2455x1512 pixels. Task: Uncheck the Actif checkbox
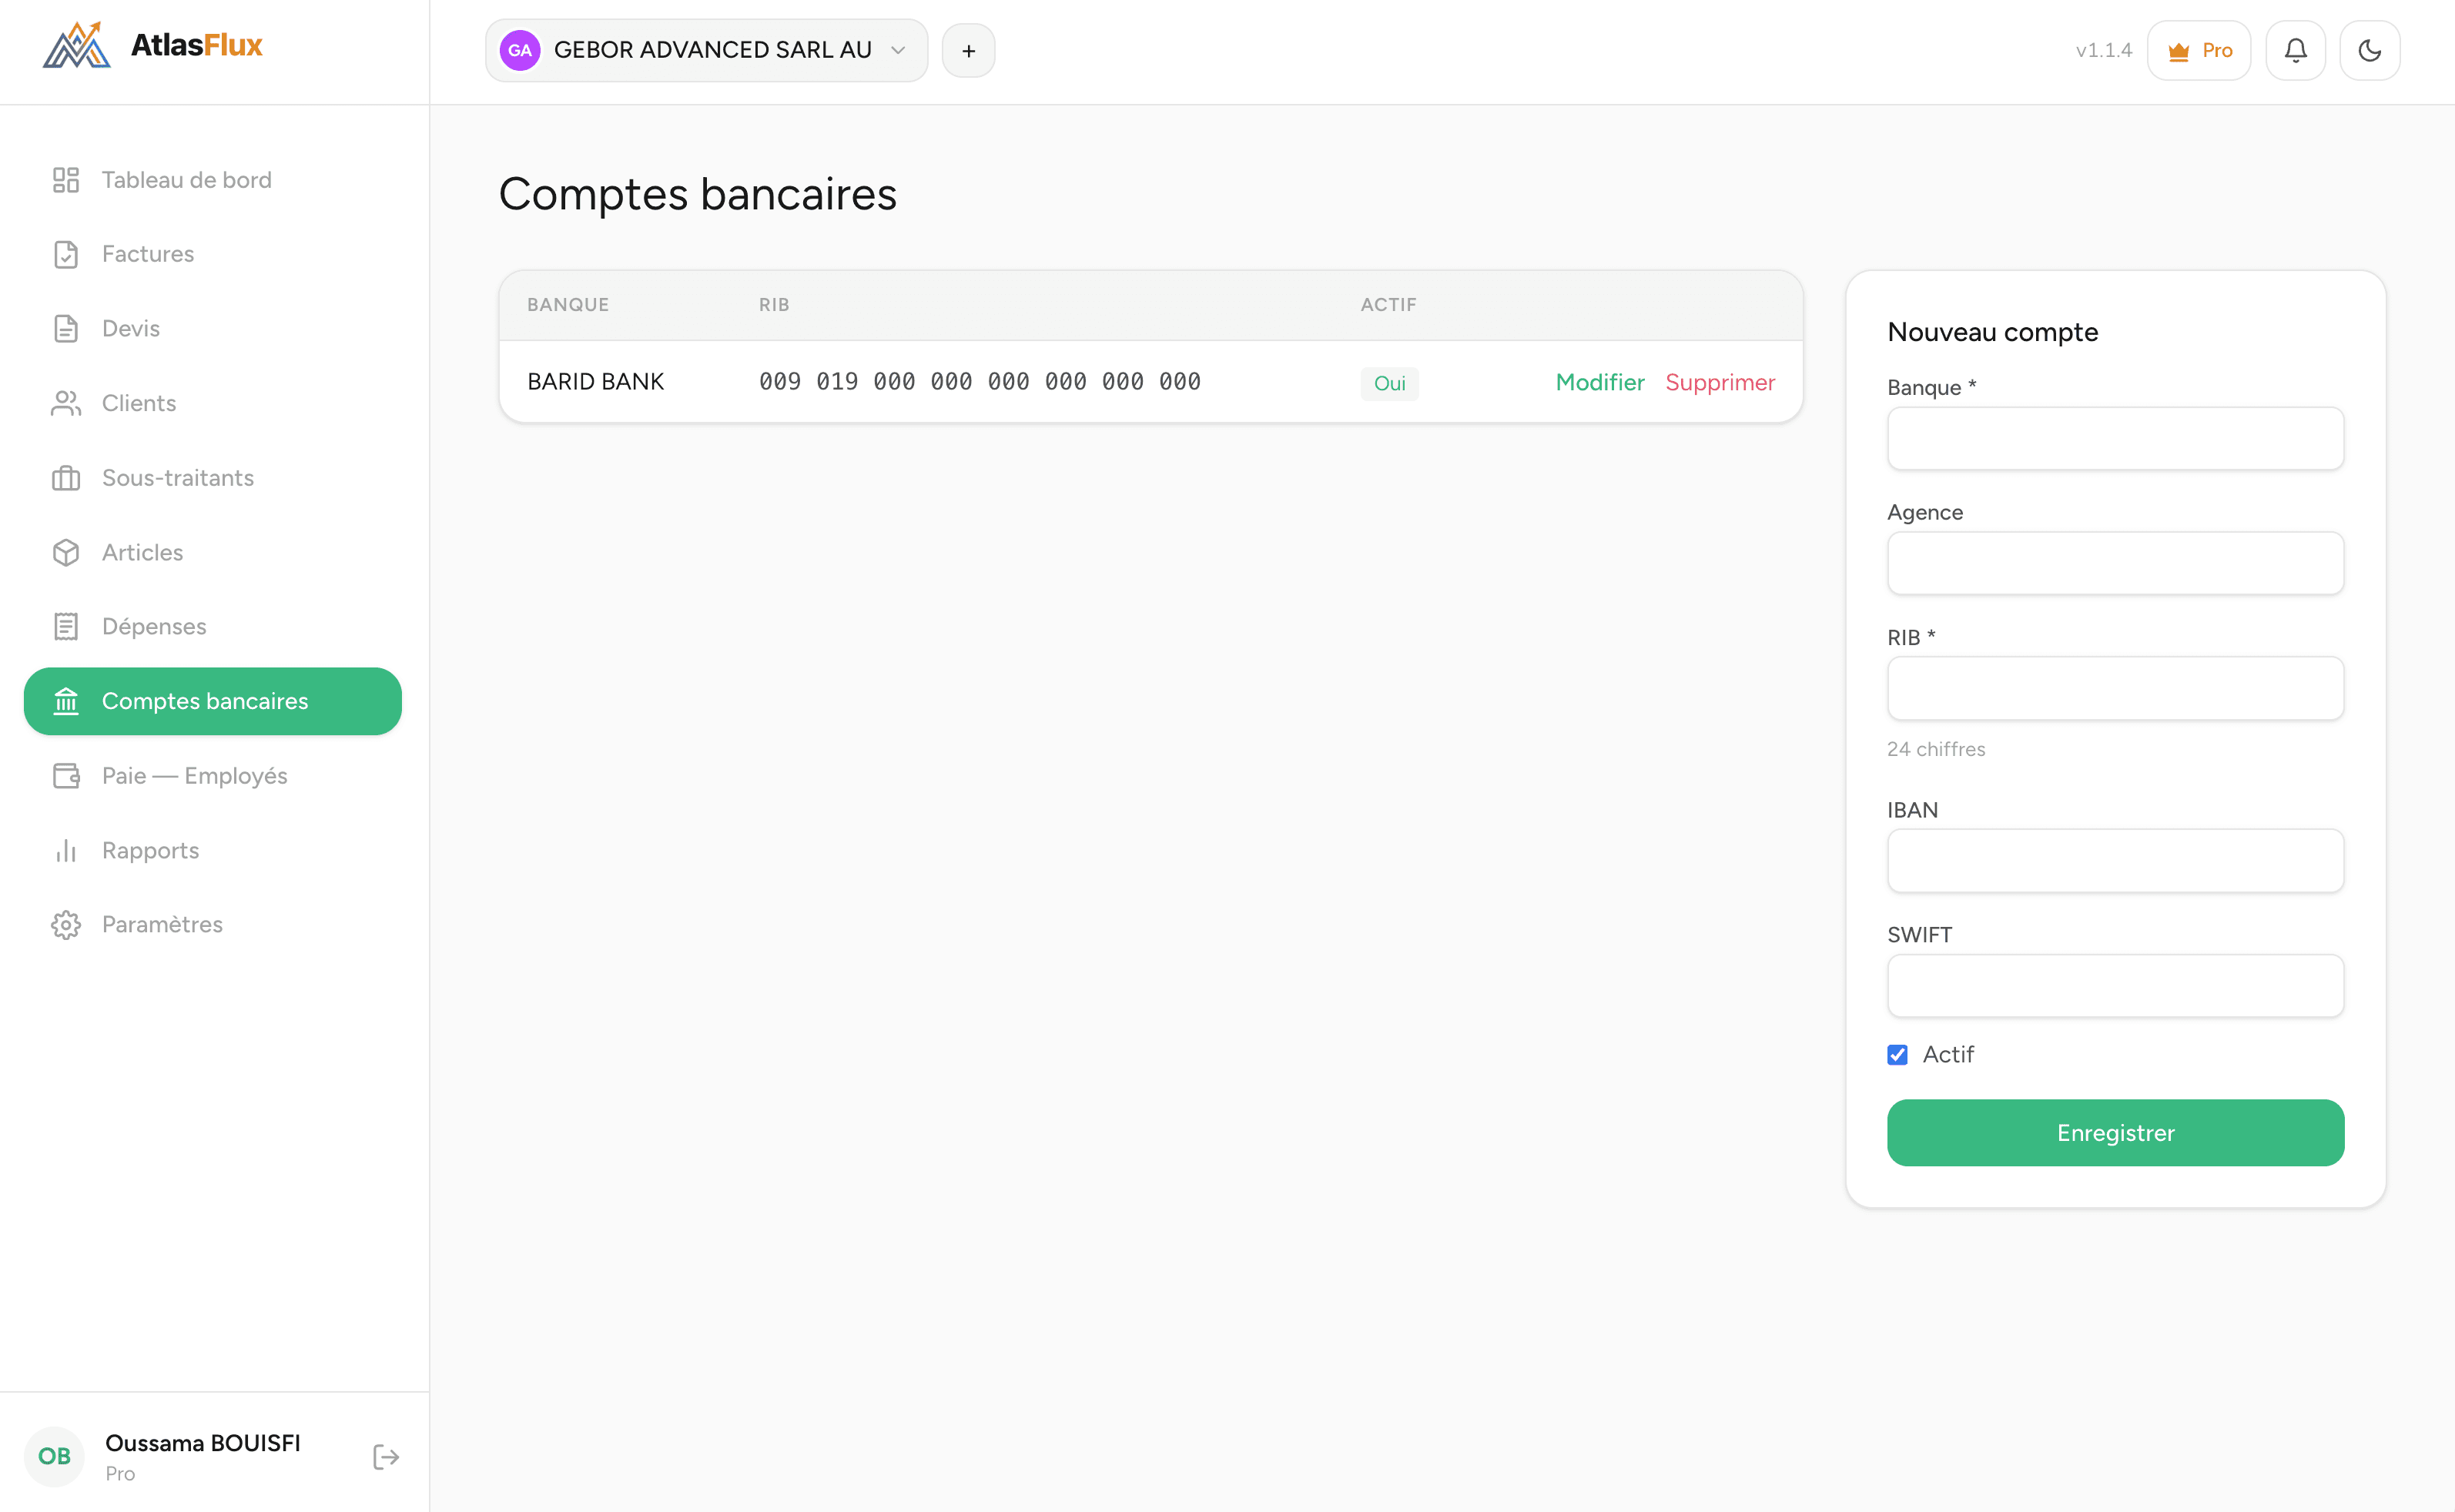1897,1054
